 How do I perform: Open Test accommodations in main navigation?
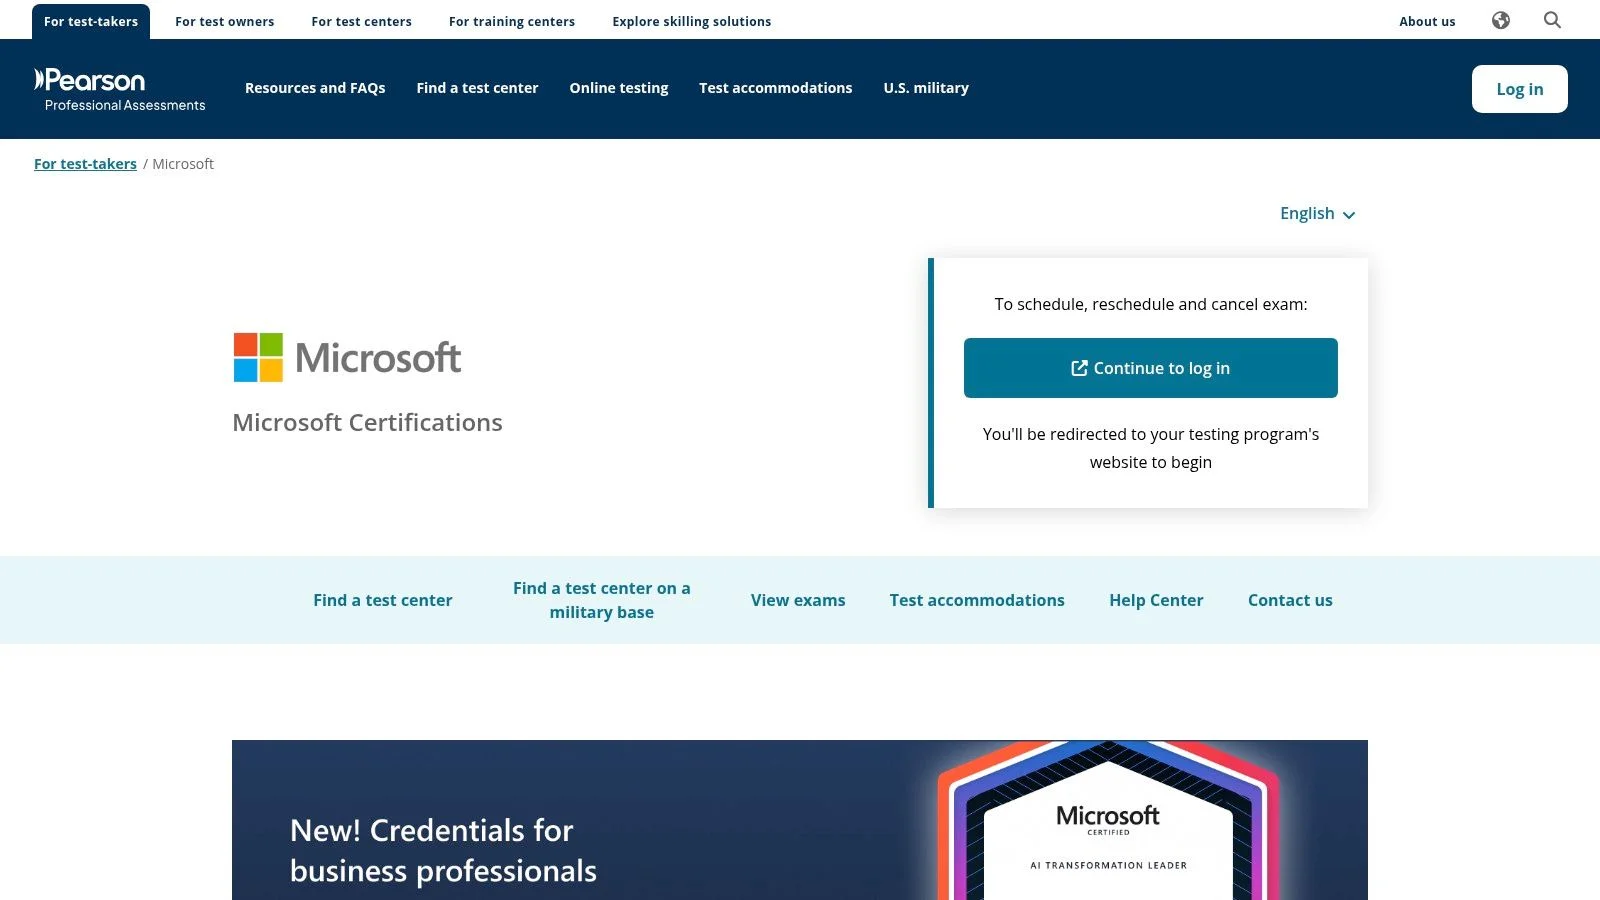(776, 88)
